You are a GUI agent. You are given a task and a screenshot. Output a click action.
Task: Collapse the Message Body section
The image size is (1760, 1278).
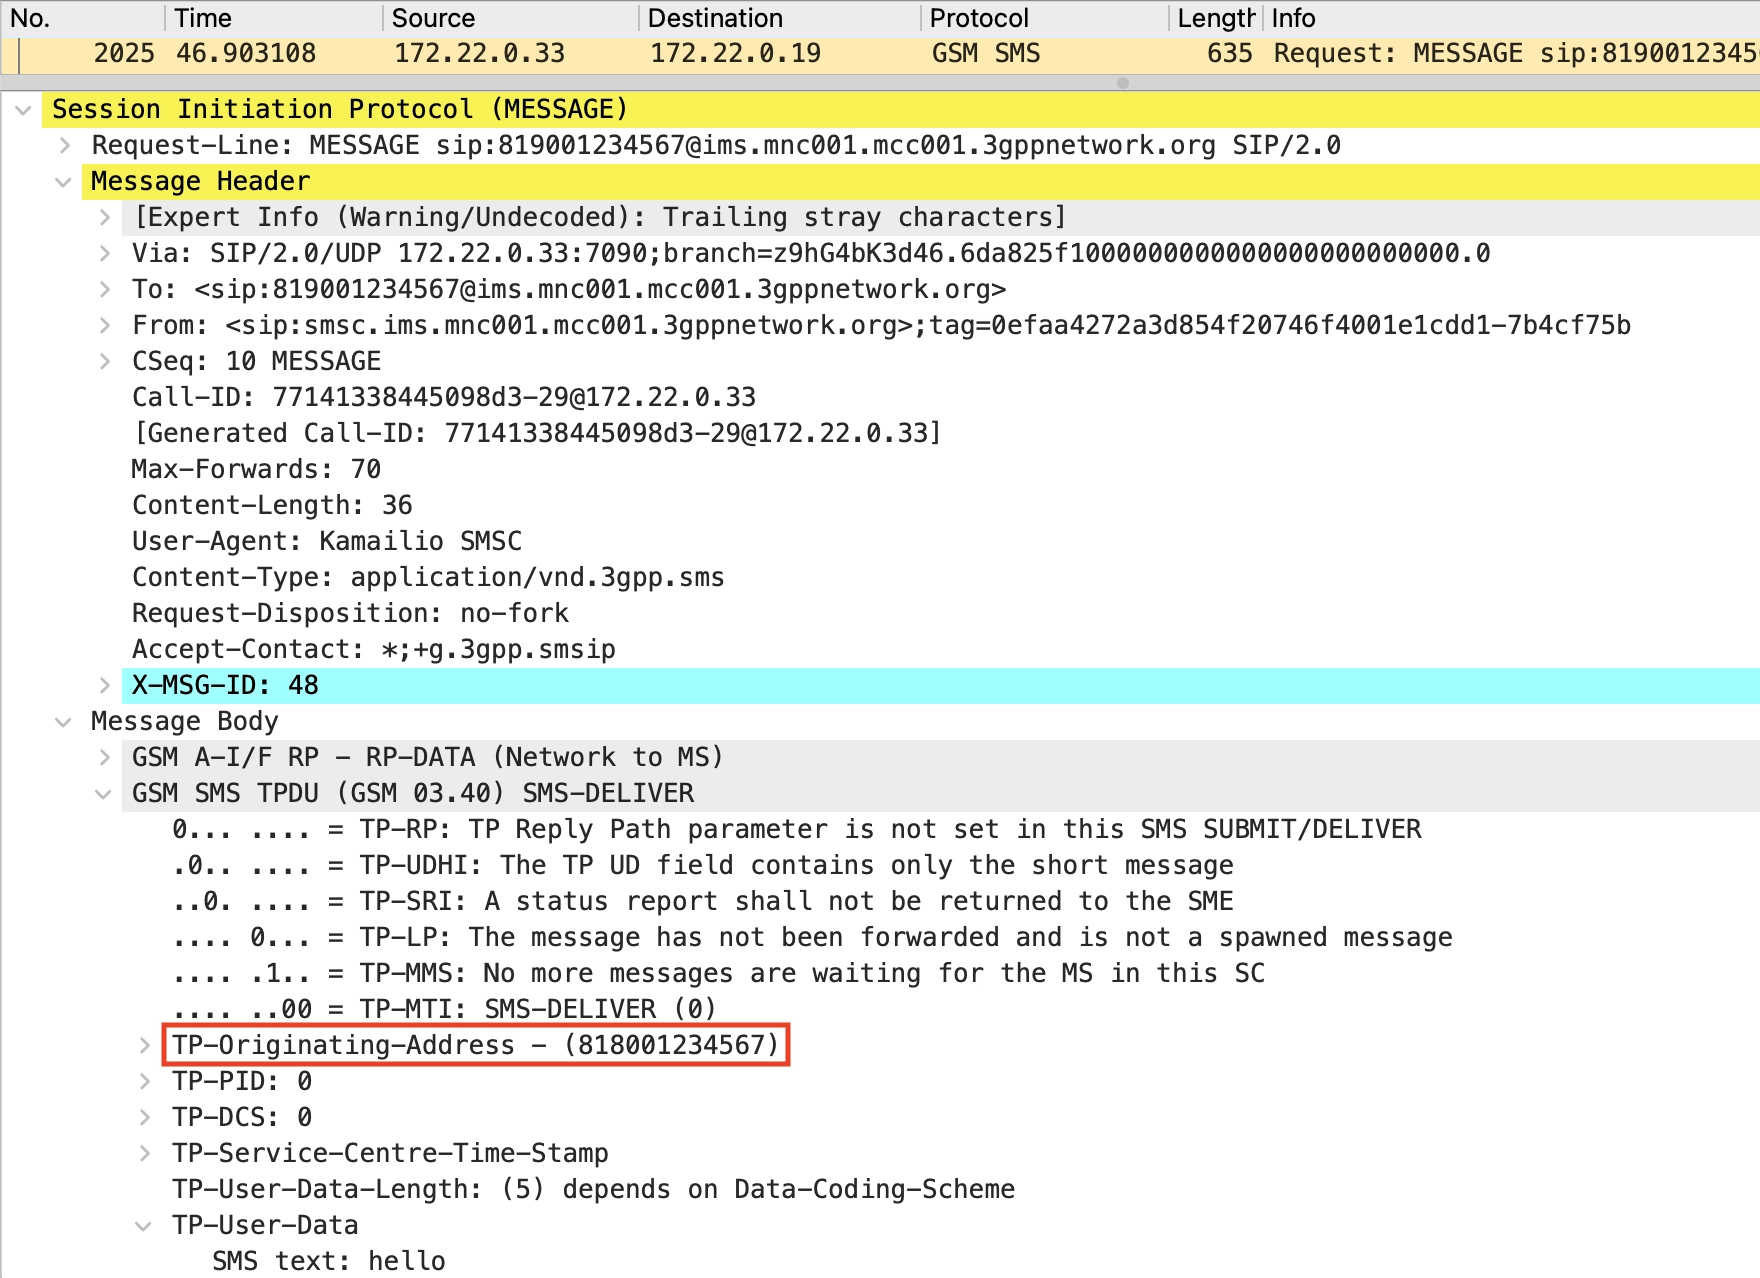[x=63, y=722]
